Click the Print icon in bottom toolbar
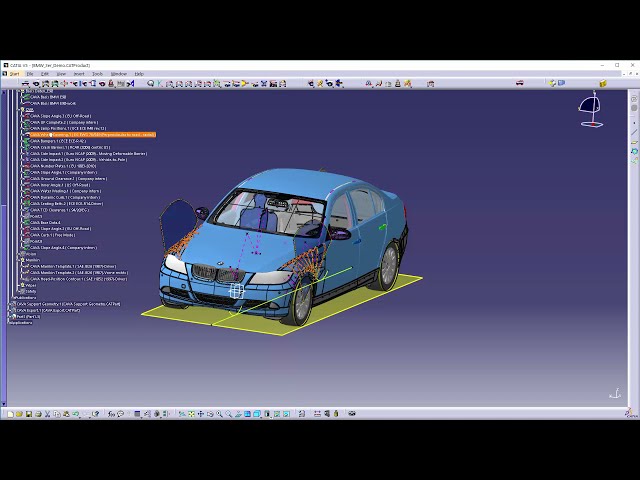Screen dimensions: 640x480 click(38, 414)
